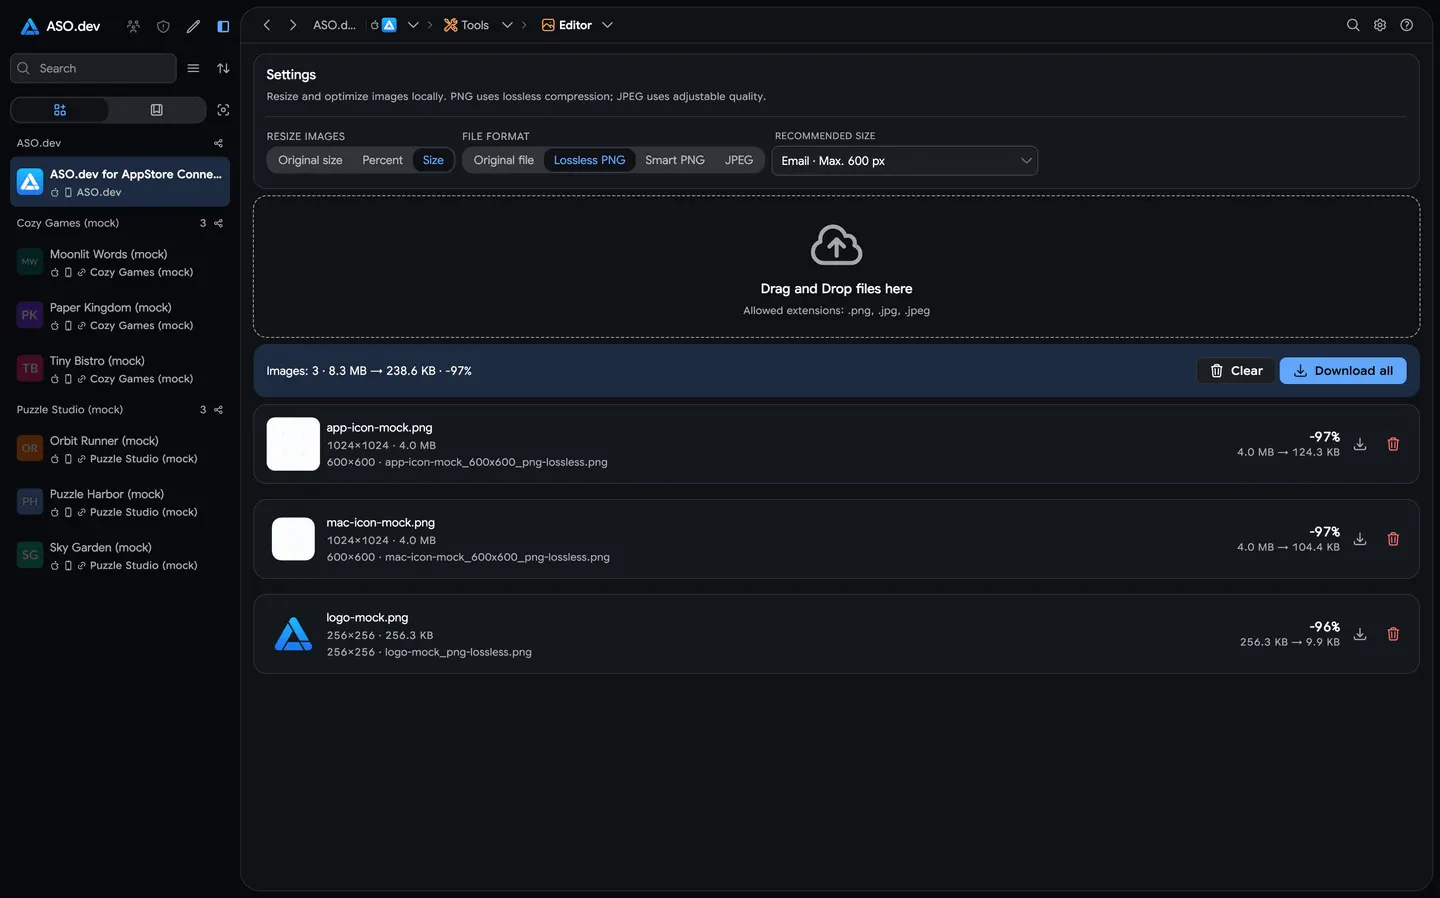Expand the app selector chevron after ASO.d...
1440x898 pixels.
(x=413, y=25)
